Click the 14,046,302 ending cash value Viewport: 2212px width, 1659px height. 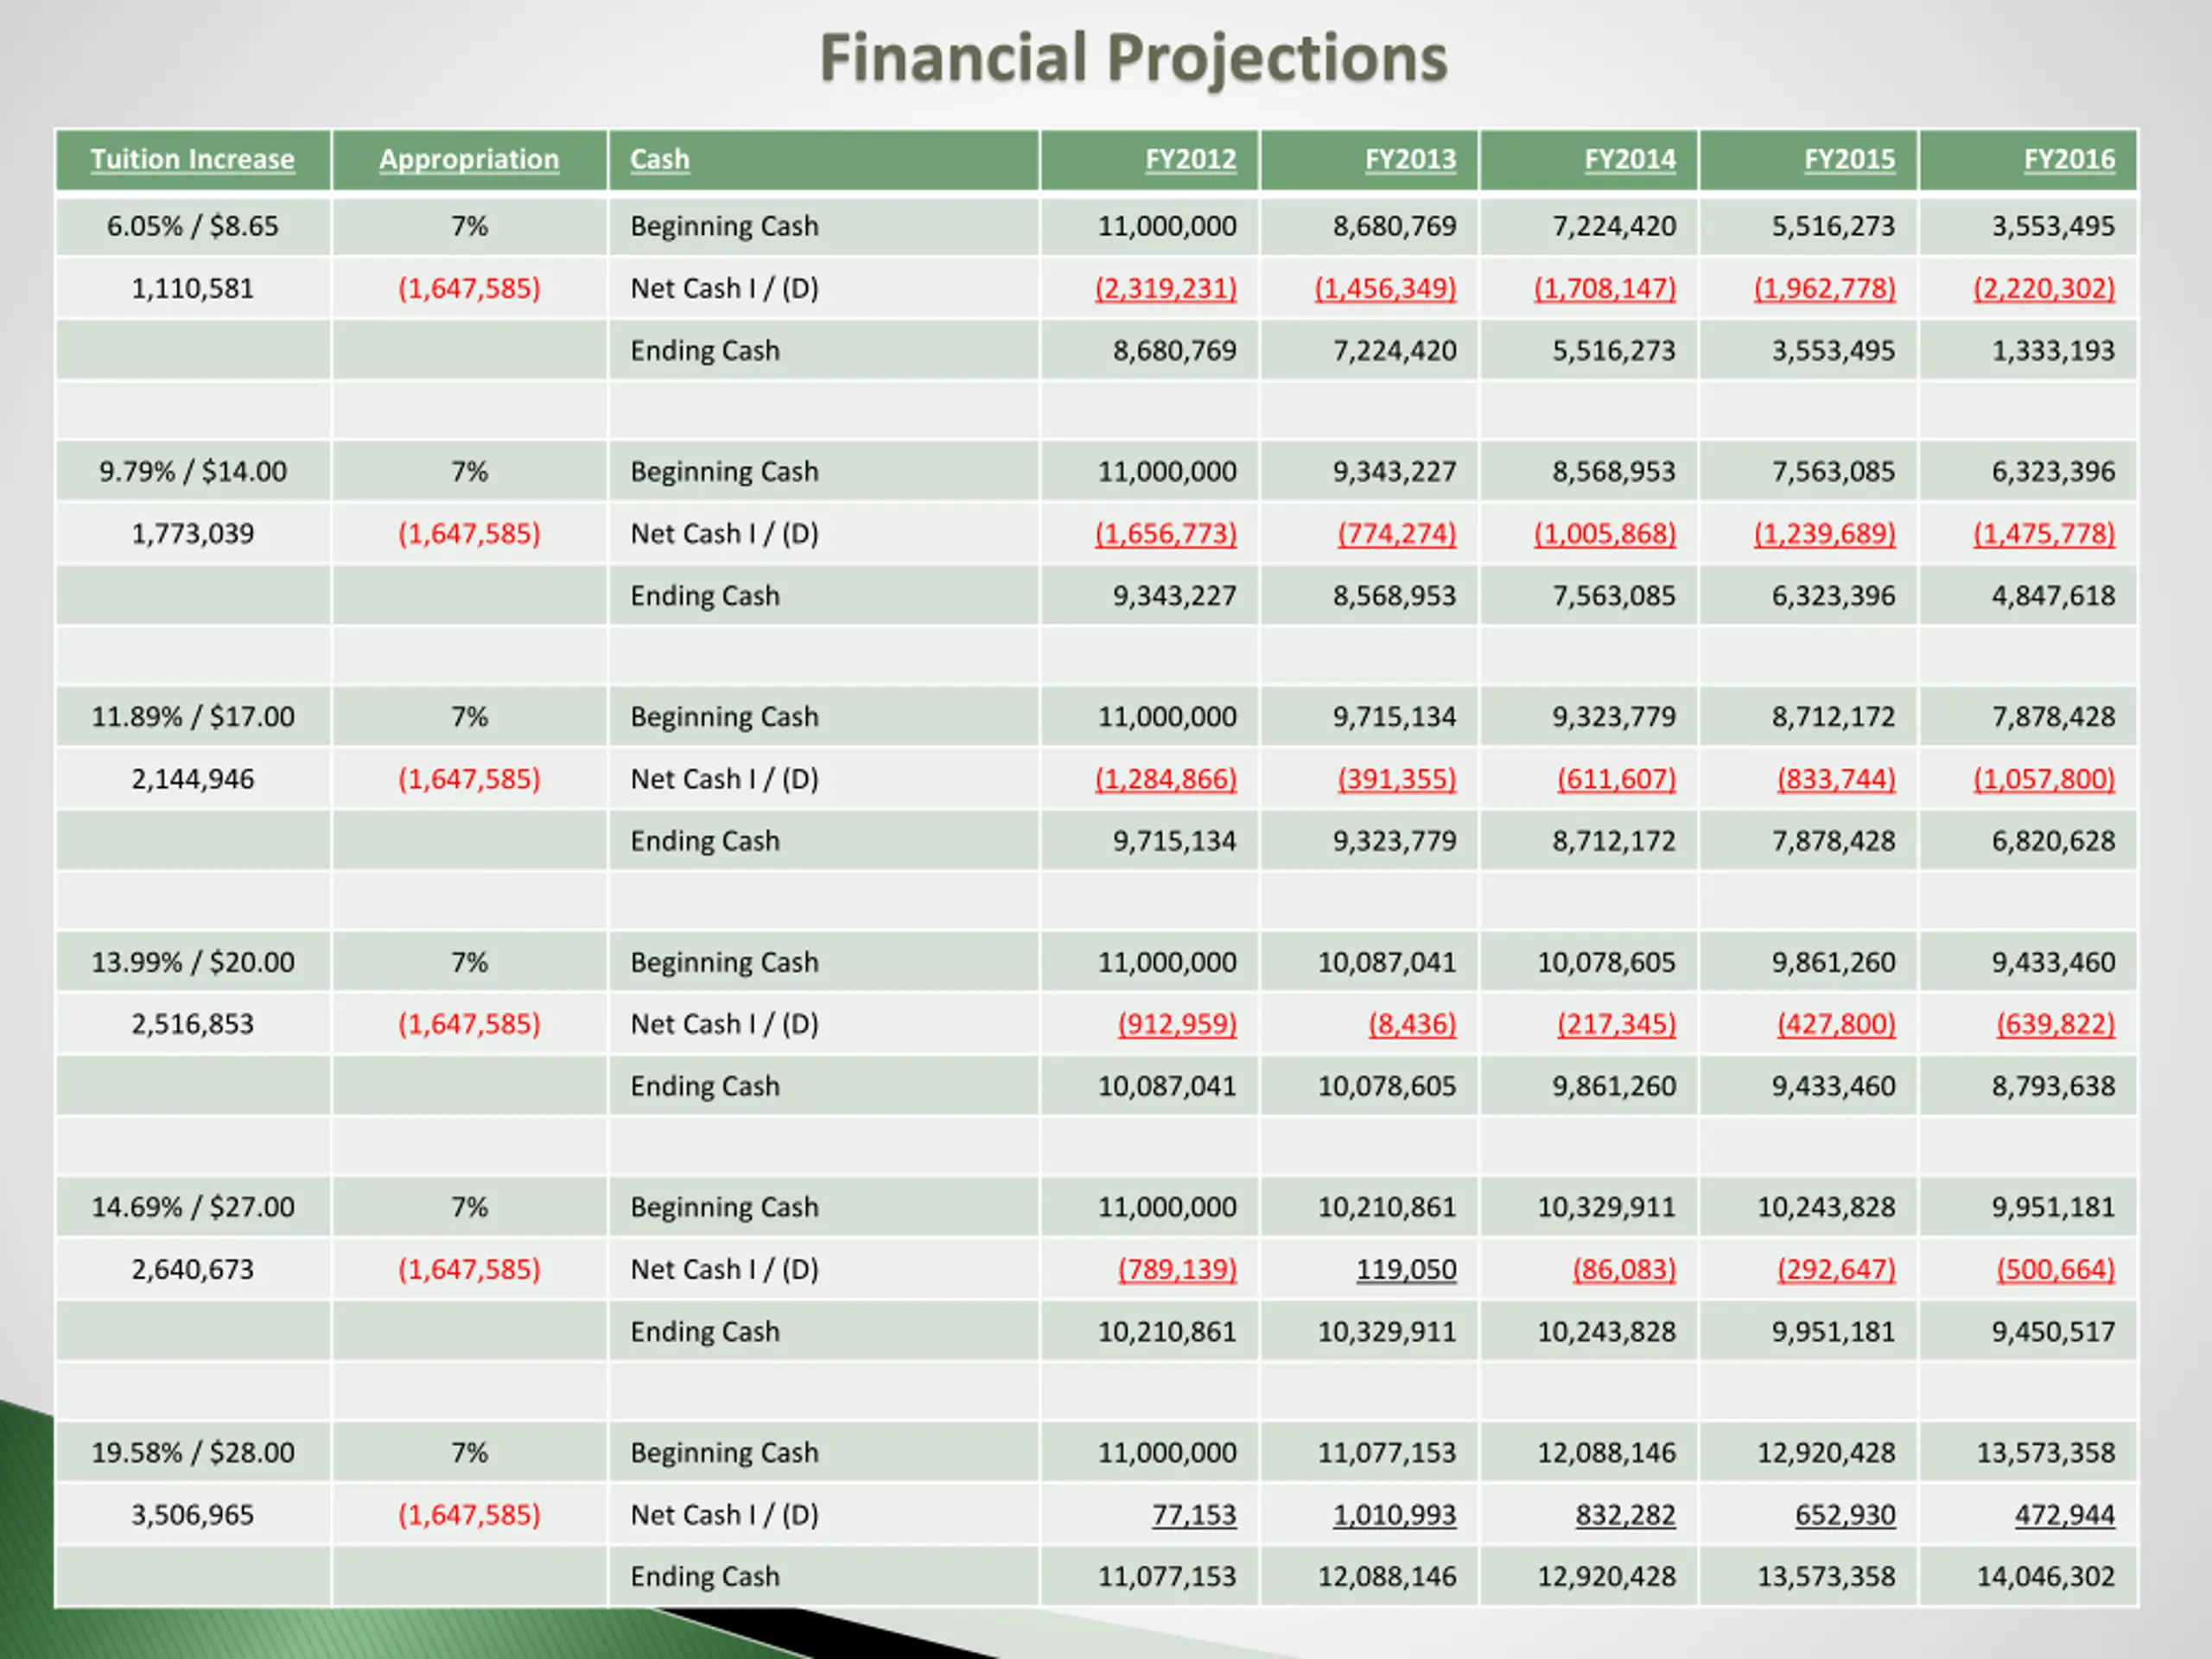2045,1577
